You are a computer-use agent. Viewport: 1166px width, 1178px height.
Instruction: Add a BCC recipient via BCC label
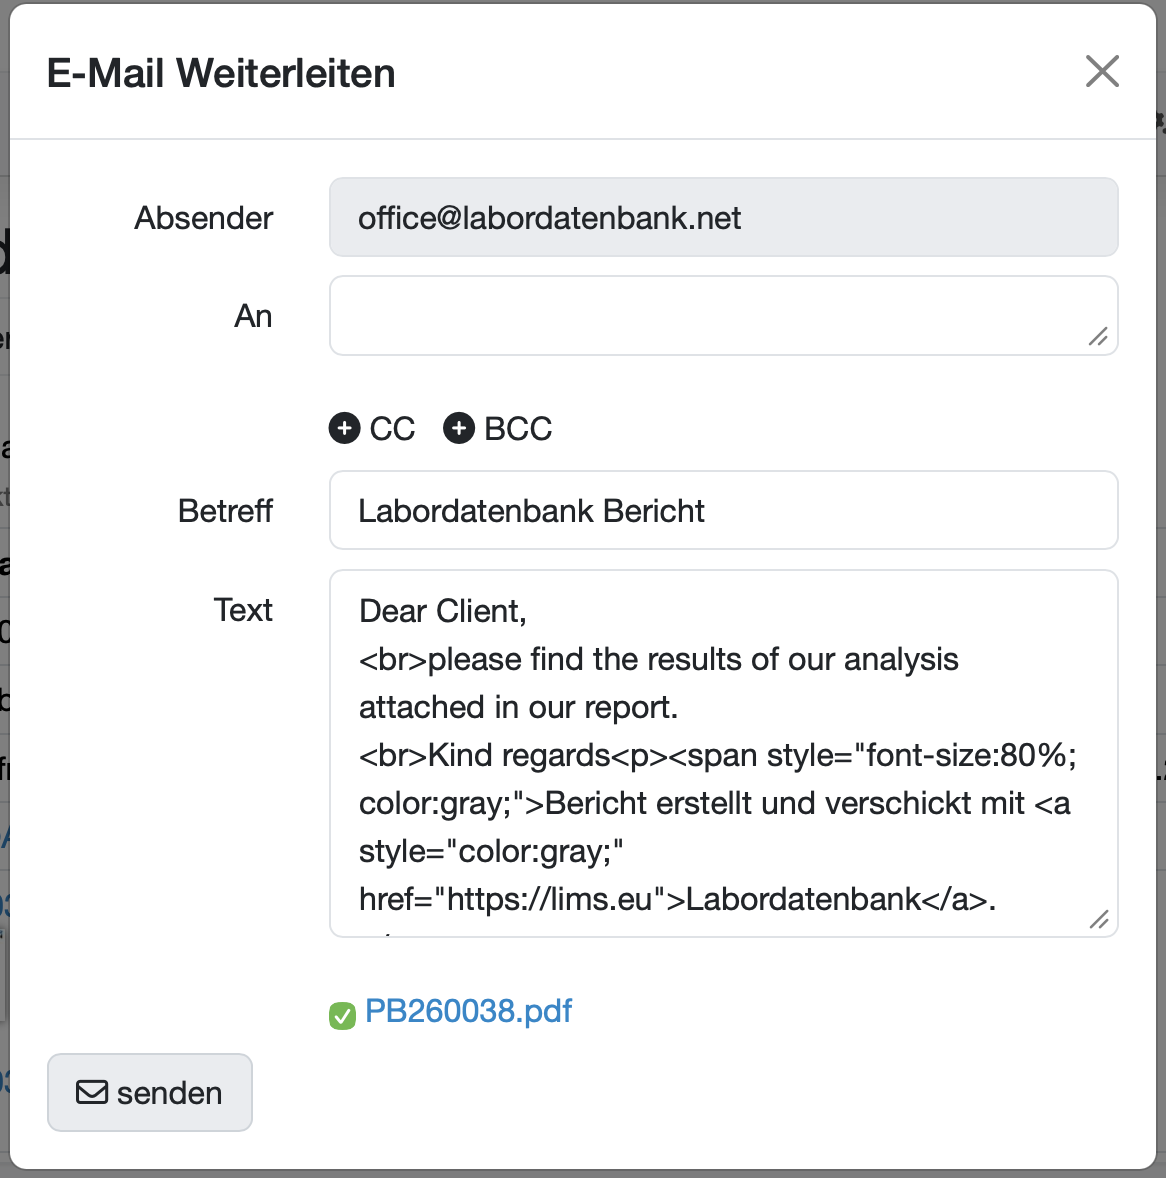518,429
